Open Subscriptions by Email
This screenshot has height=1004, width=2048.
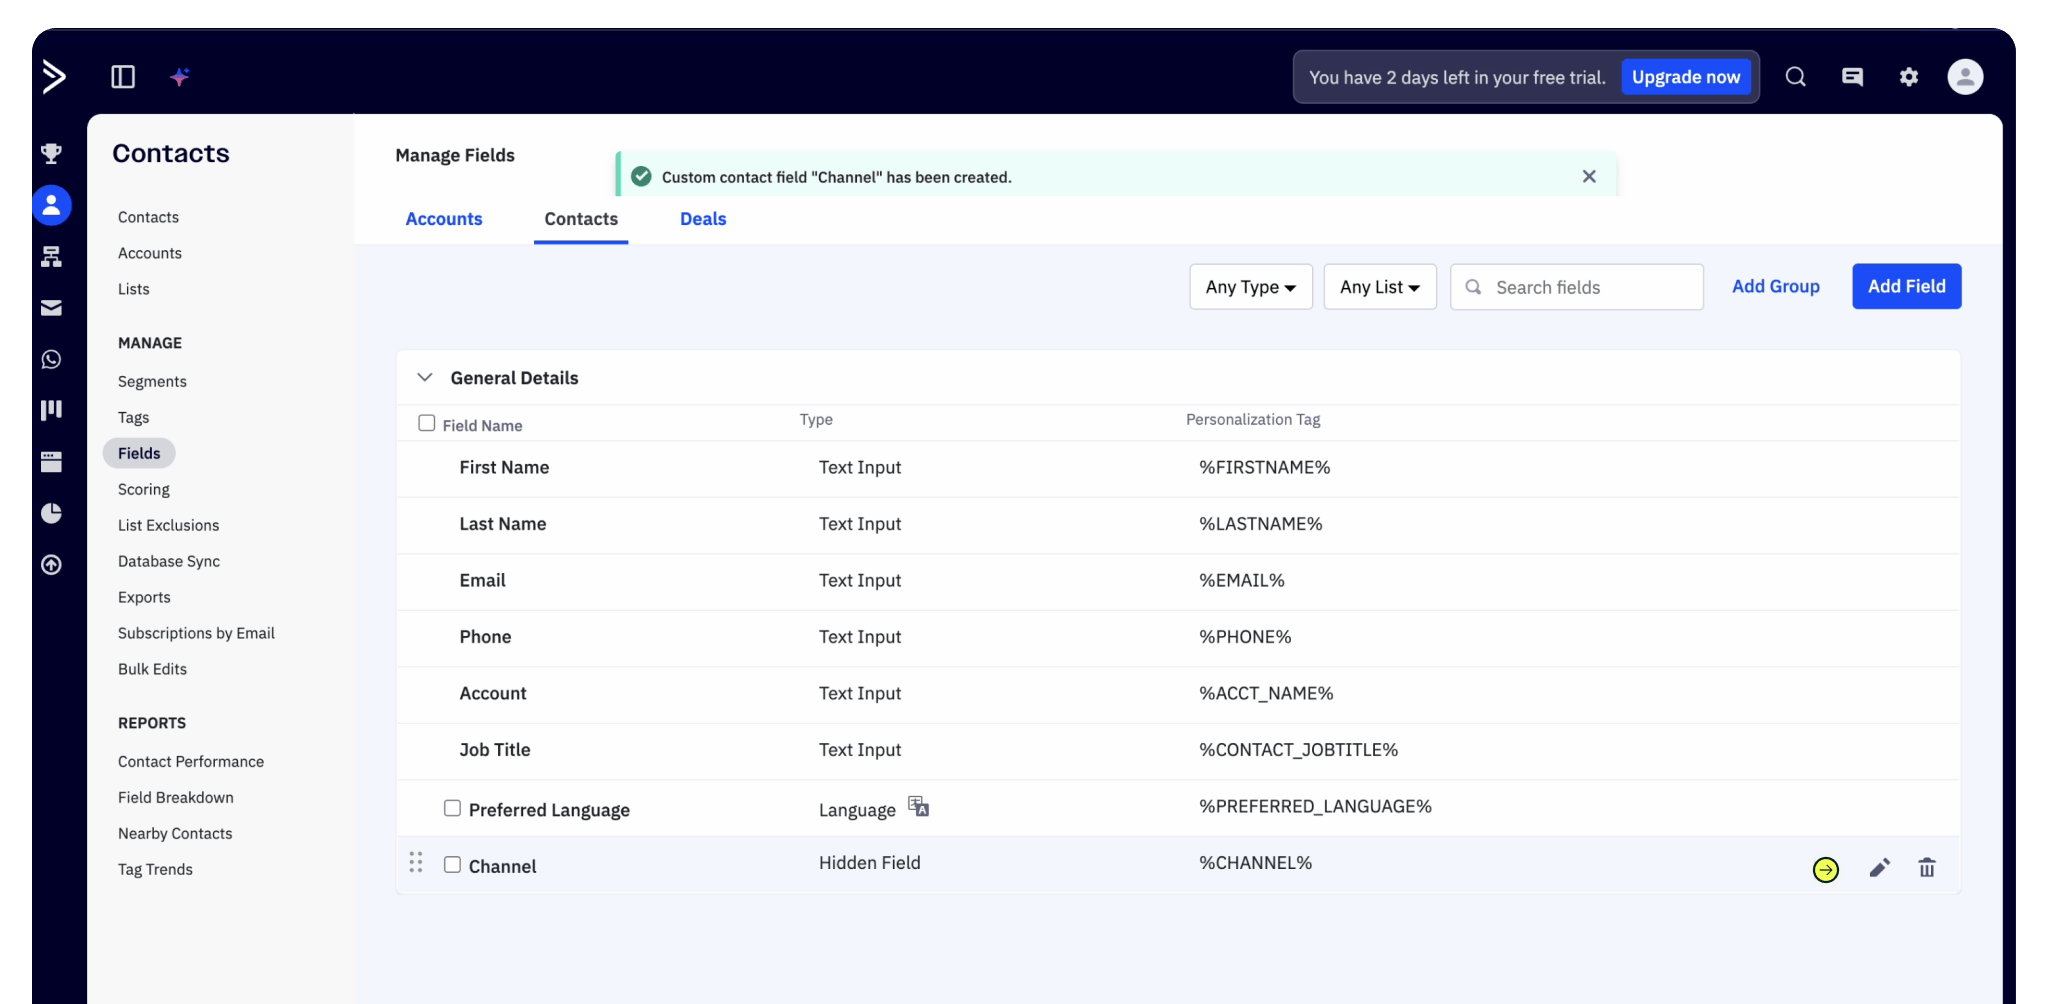pyautogui.click(x=196, y=633)
